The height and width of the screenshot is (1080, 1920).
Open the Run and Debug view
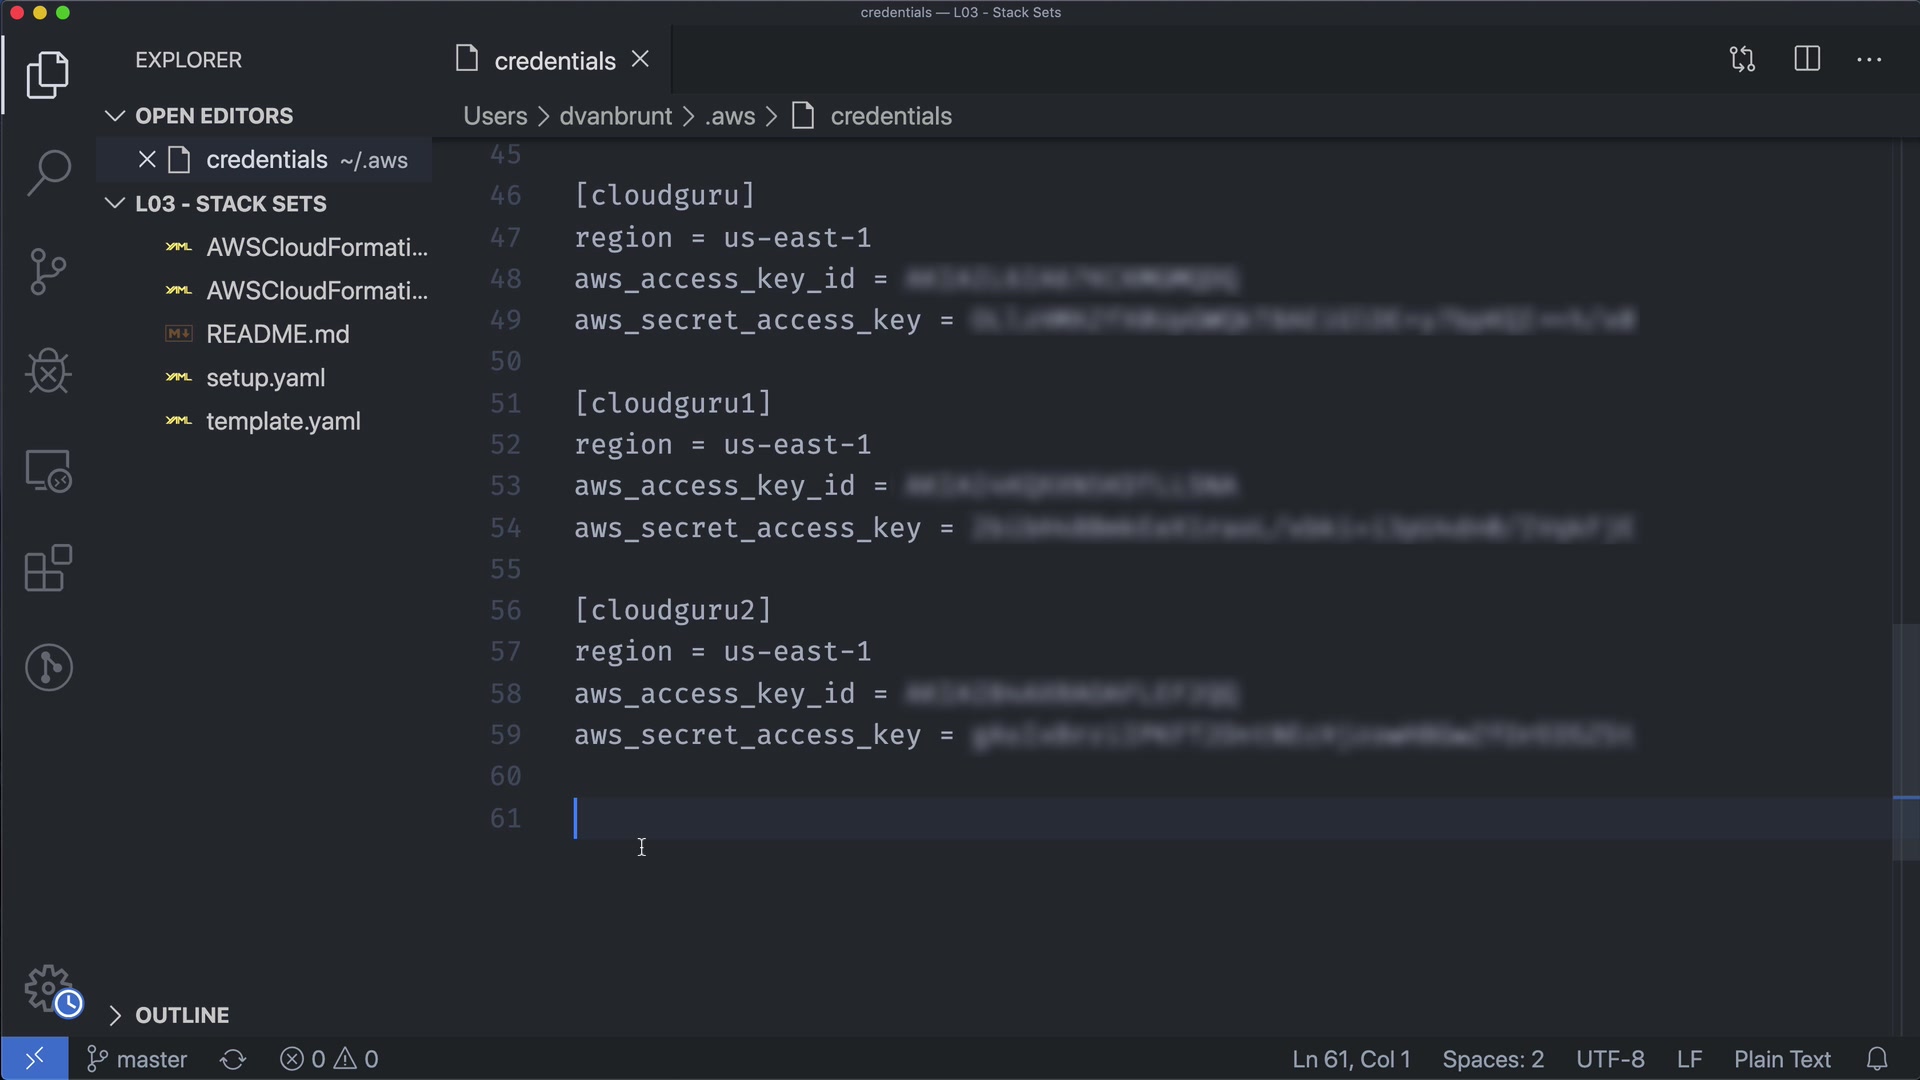[48, 371]
